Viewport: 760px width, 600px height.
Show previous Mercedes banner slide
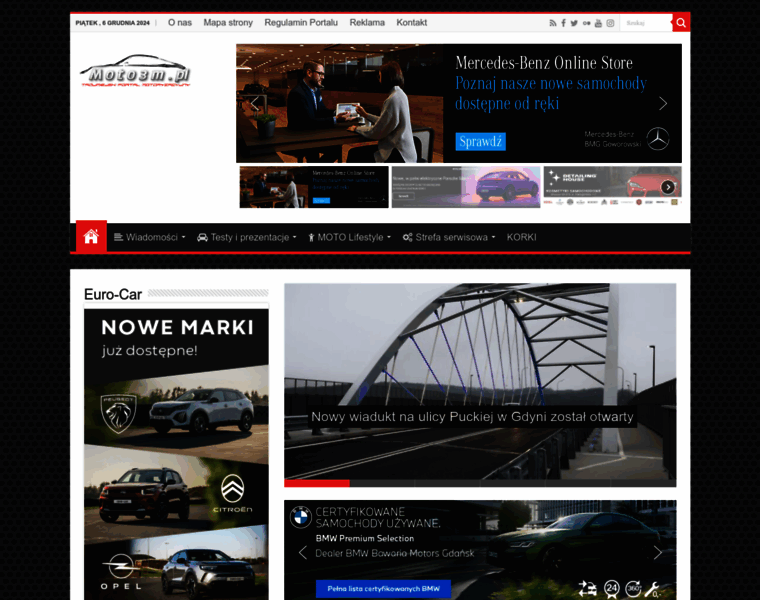[255, 103]
